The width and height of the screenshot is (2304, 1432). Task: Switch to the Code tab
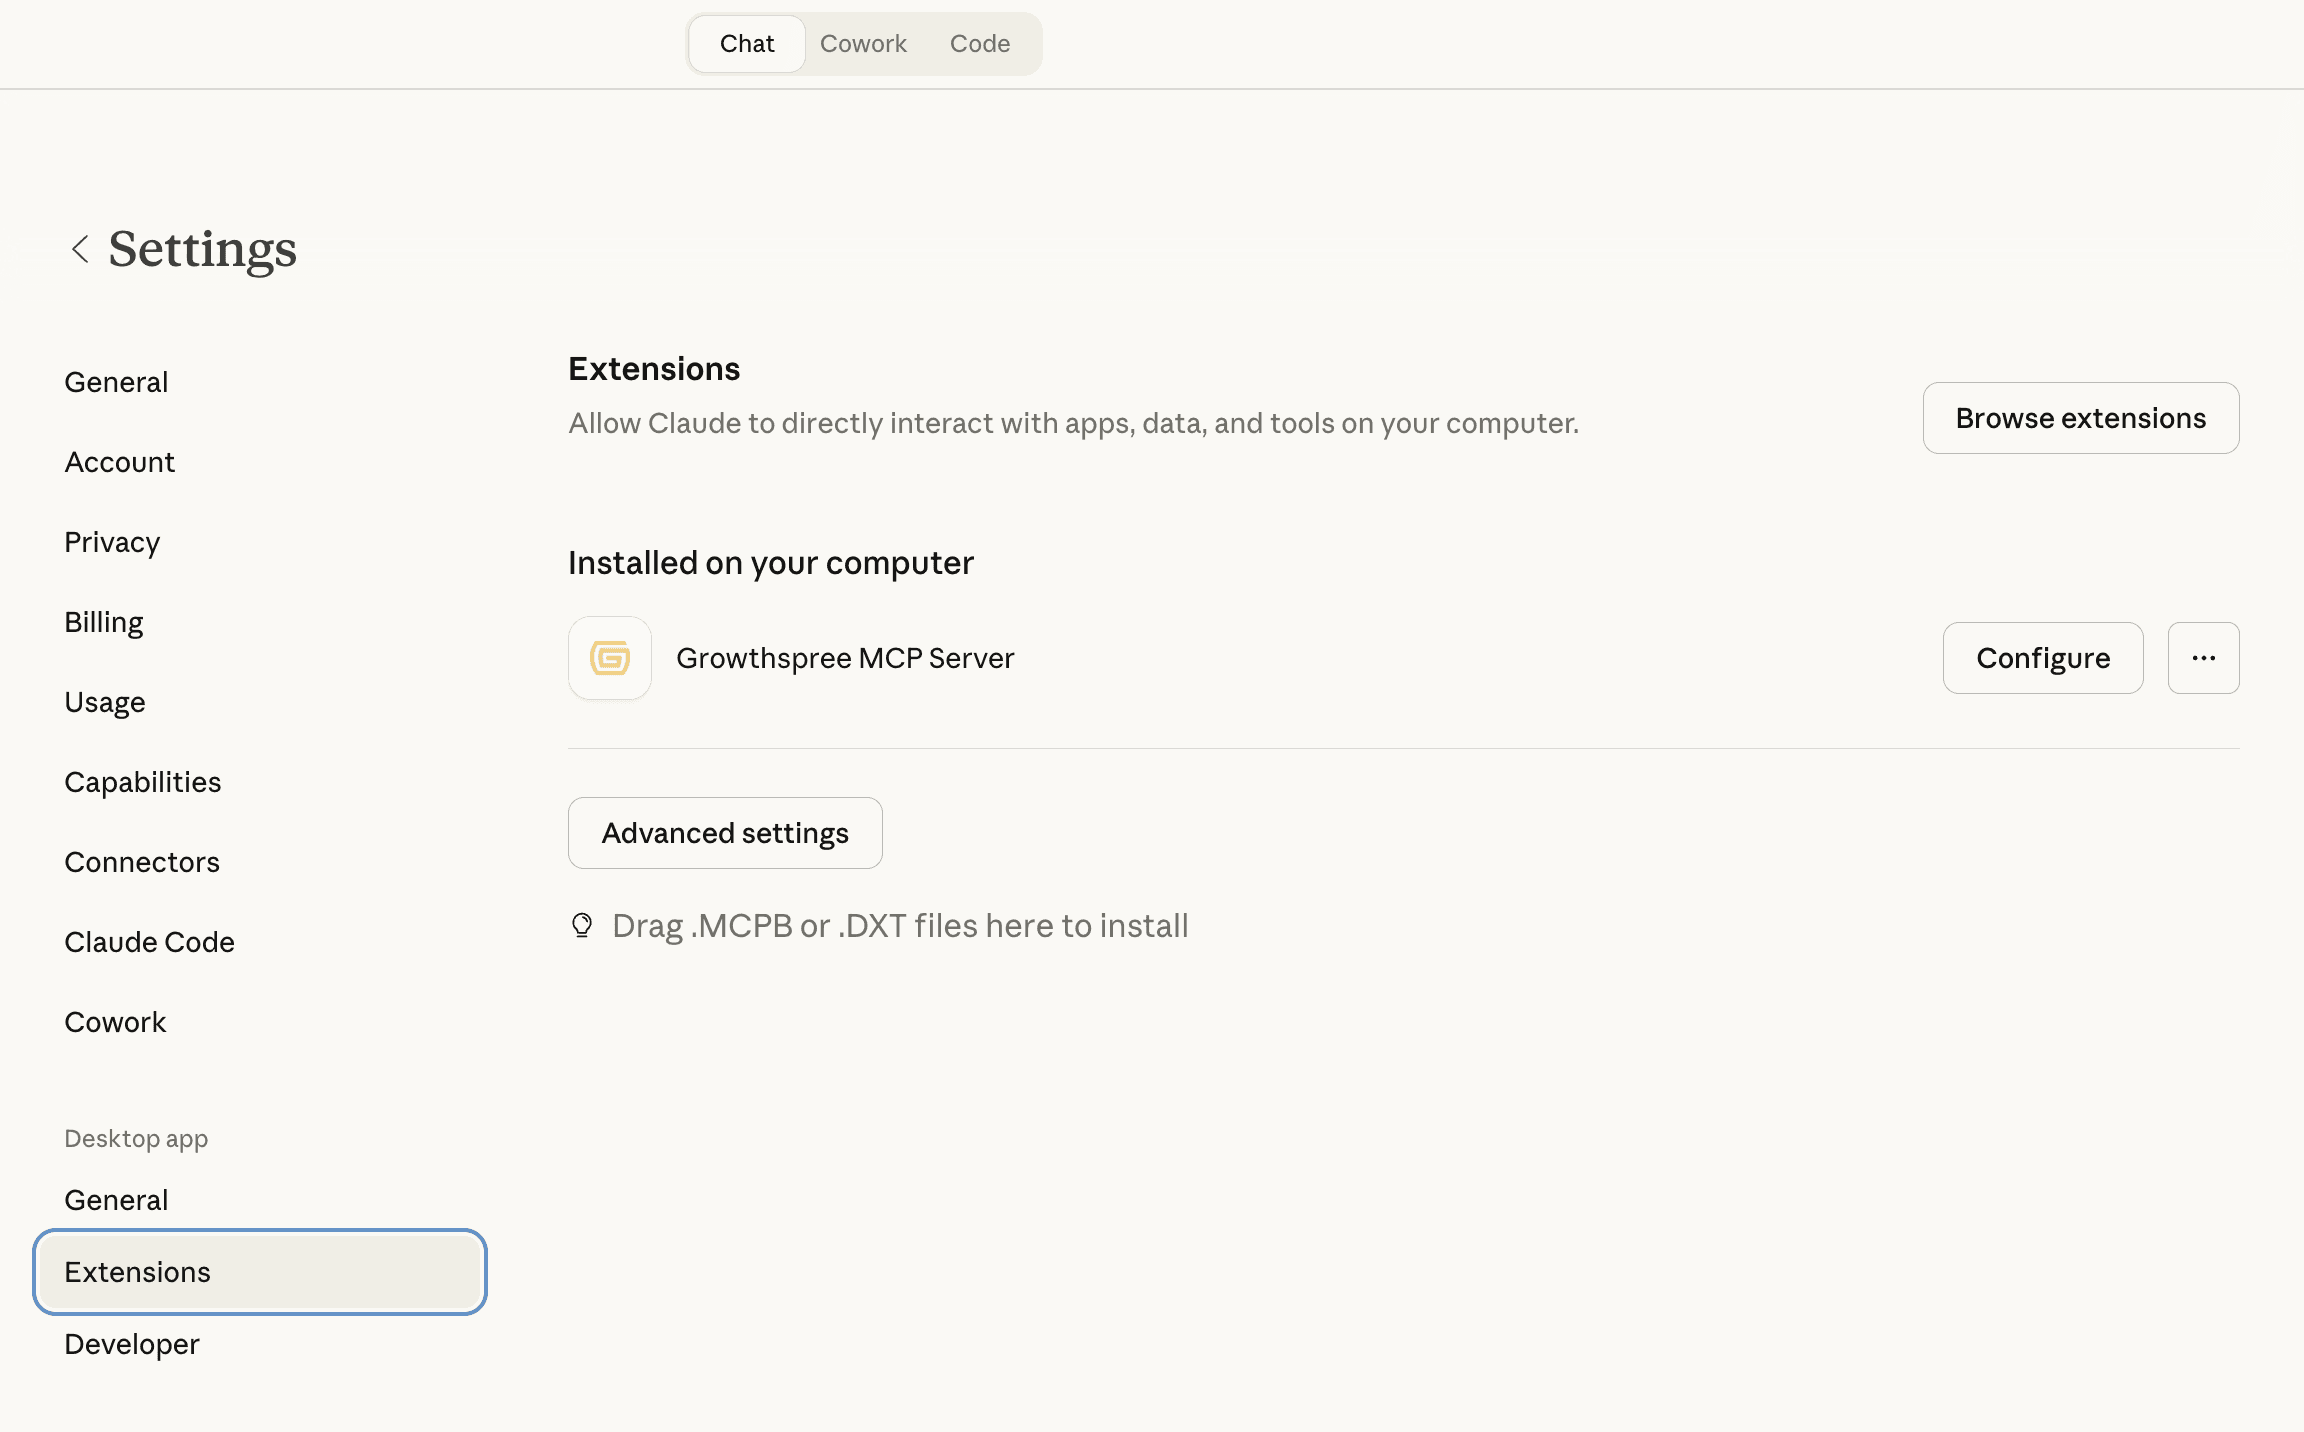pos(980,44)
